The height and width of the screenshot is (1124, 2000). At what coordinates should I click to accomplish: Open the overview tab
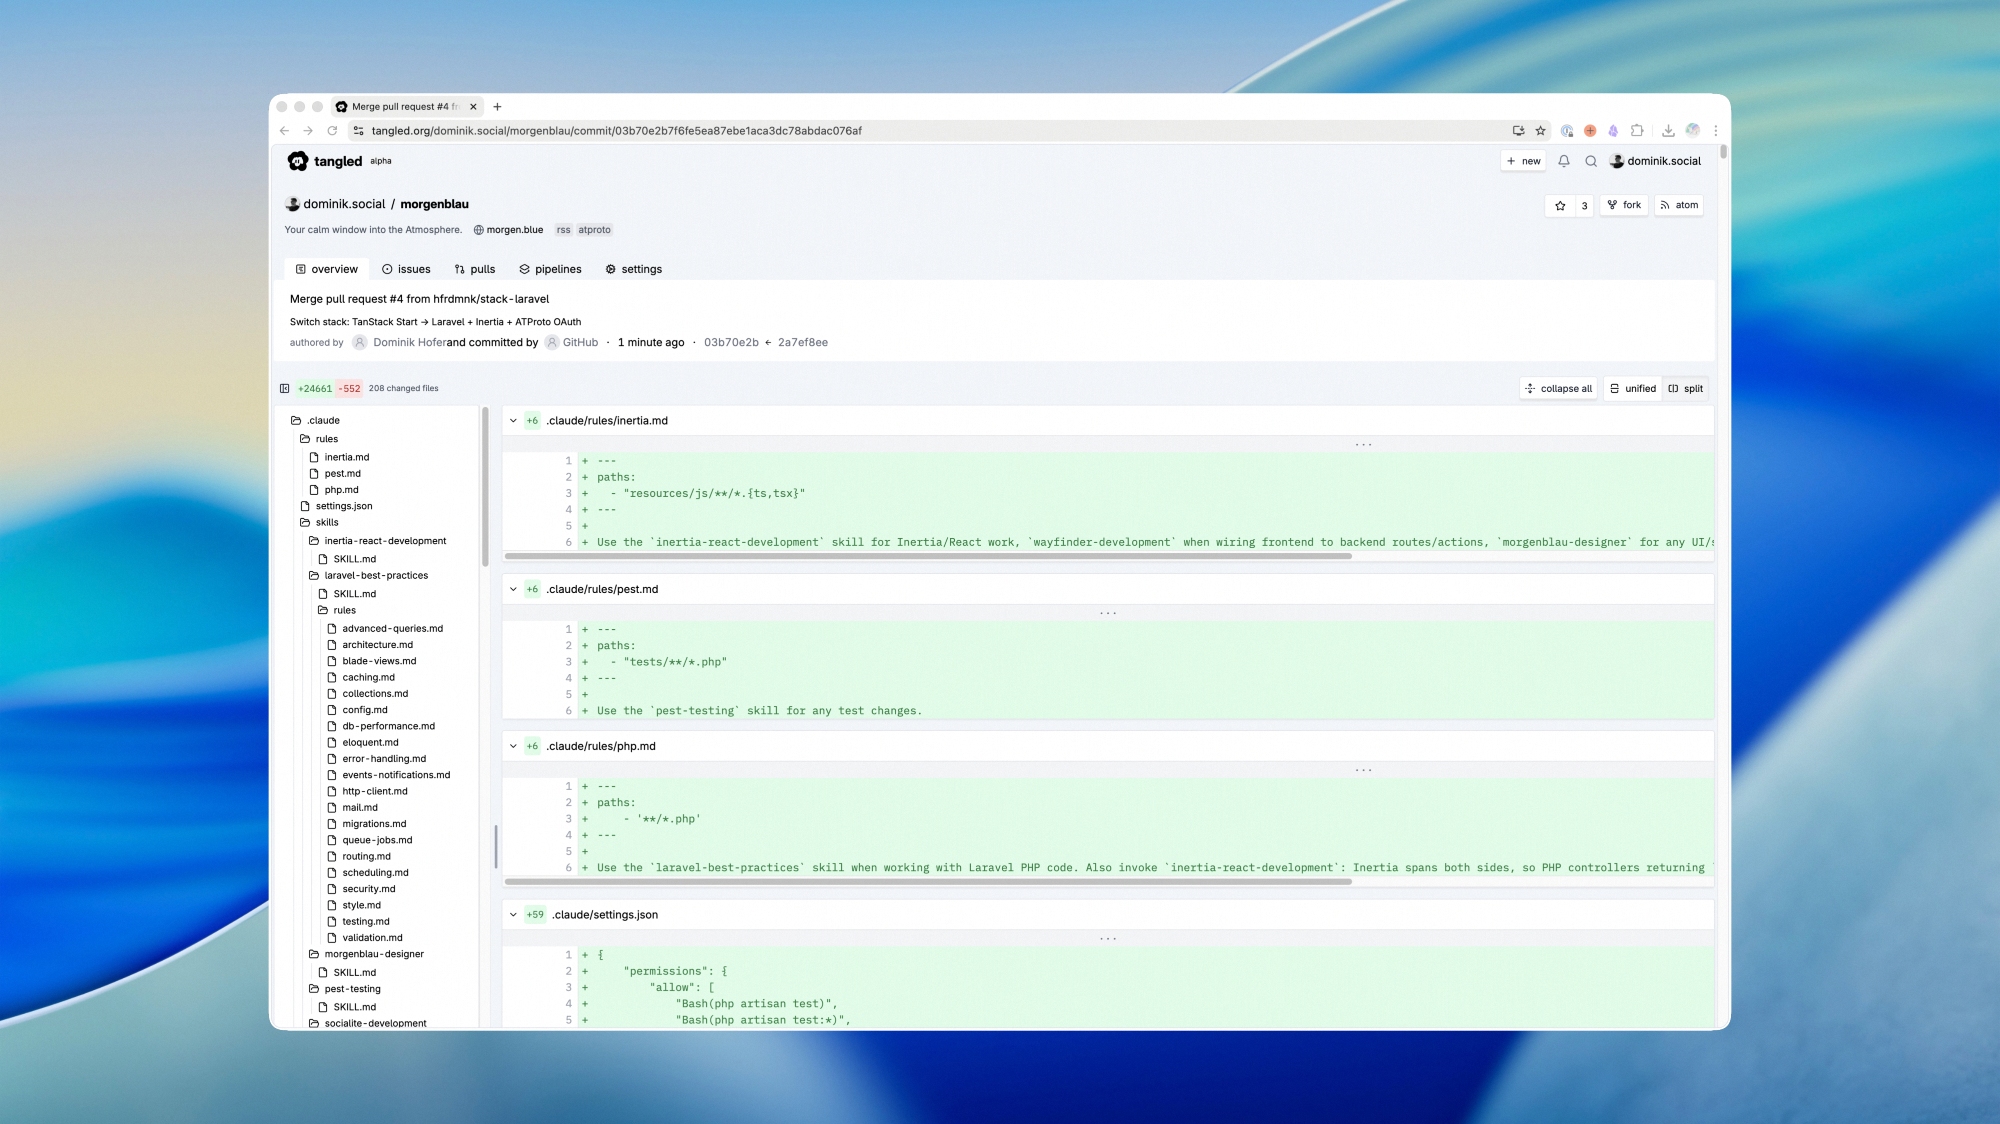[x=326, y=270]
